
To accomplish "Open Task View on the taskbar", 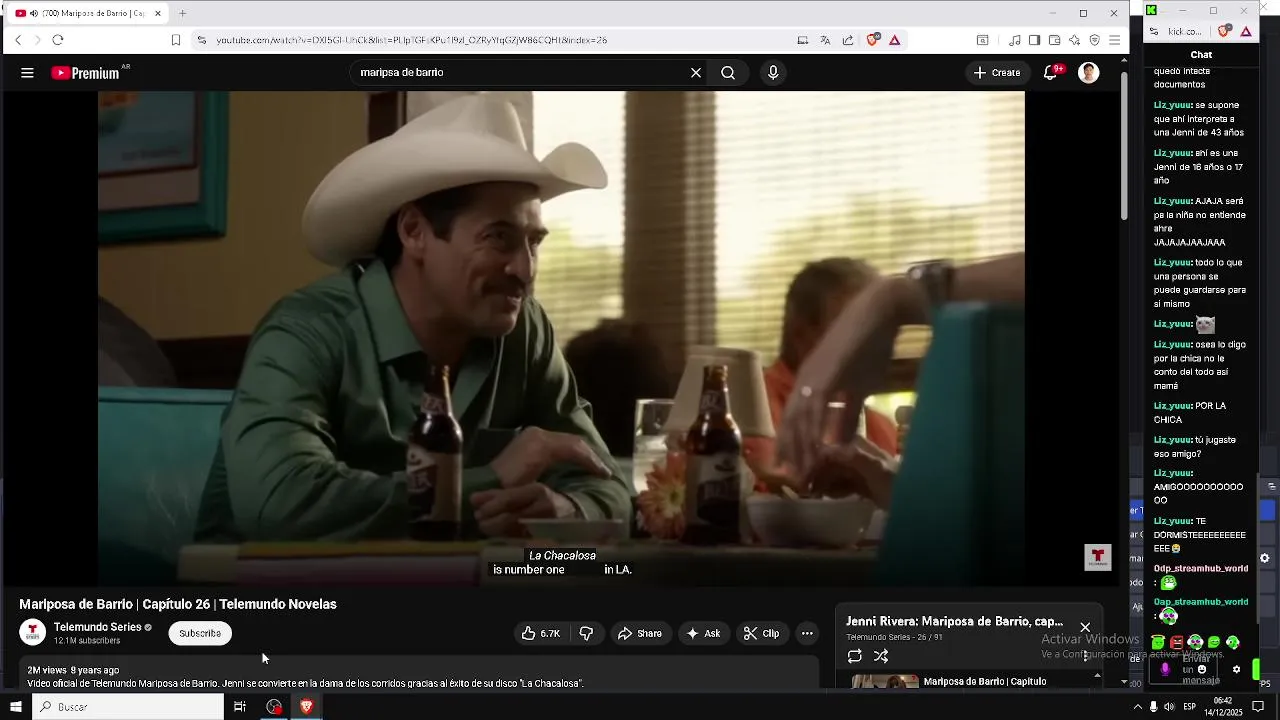I will pyautogui.click(x=240, y=706).
